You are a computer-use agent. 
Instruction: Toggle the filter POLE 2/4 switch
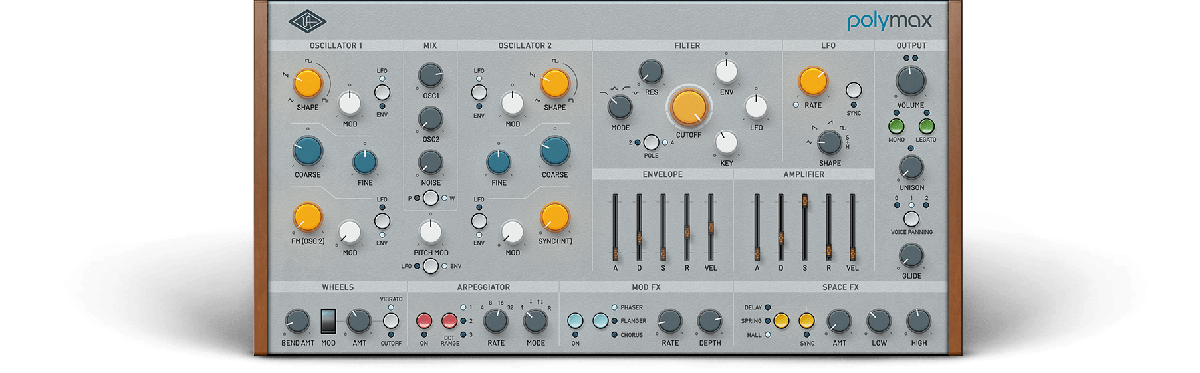click(651, 142)
